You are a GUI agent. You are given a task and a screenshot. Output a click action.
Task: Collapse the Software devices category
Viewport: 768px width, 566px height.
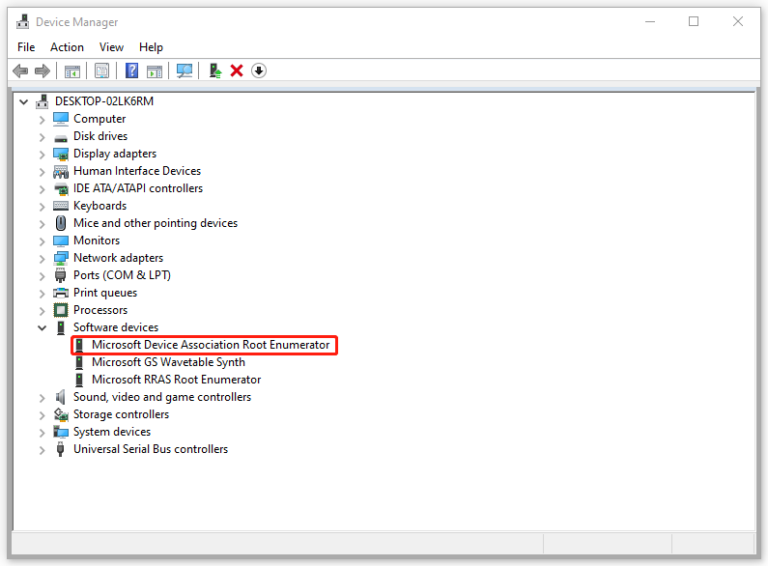(42, 328)
